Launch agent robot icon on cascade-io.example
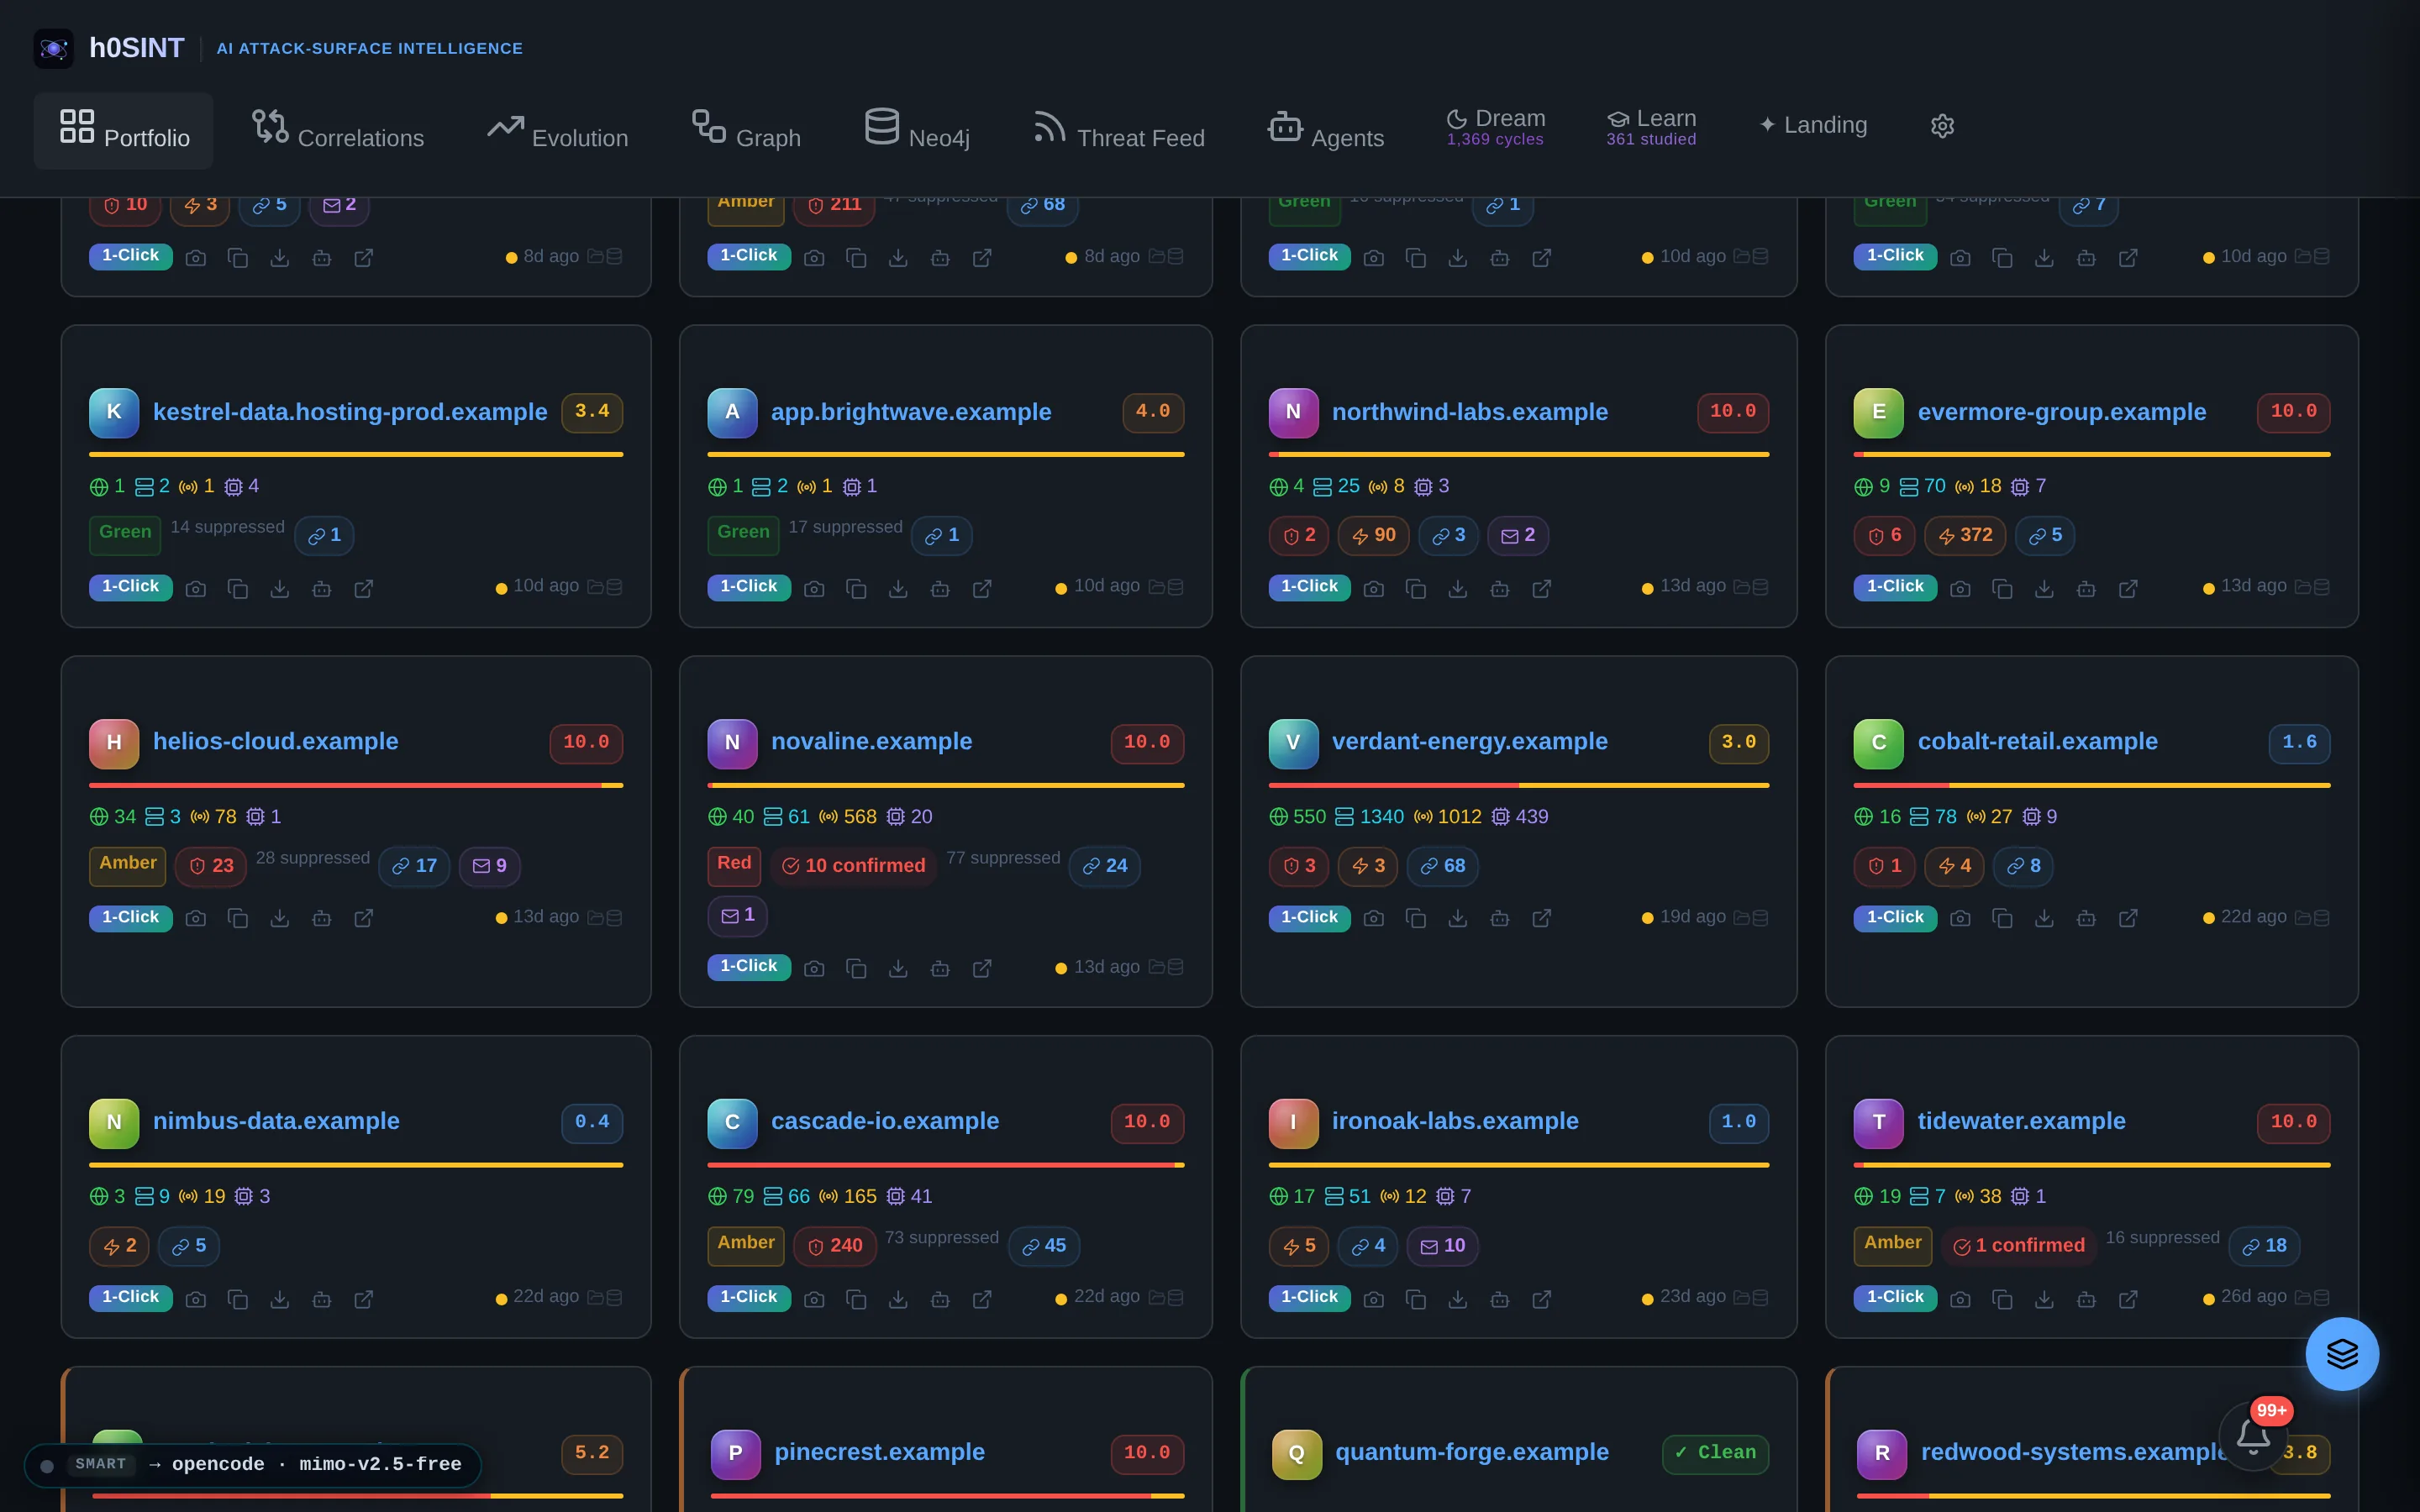The image size is (2420, 1512). (x=940, y=1299)
